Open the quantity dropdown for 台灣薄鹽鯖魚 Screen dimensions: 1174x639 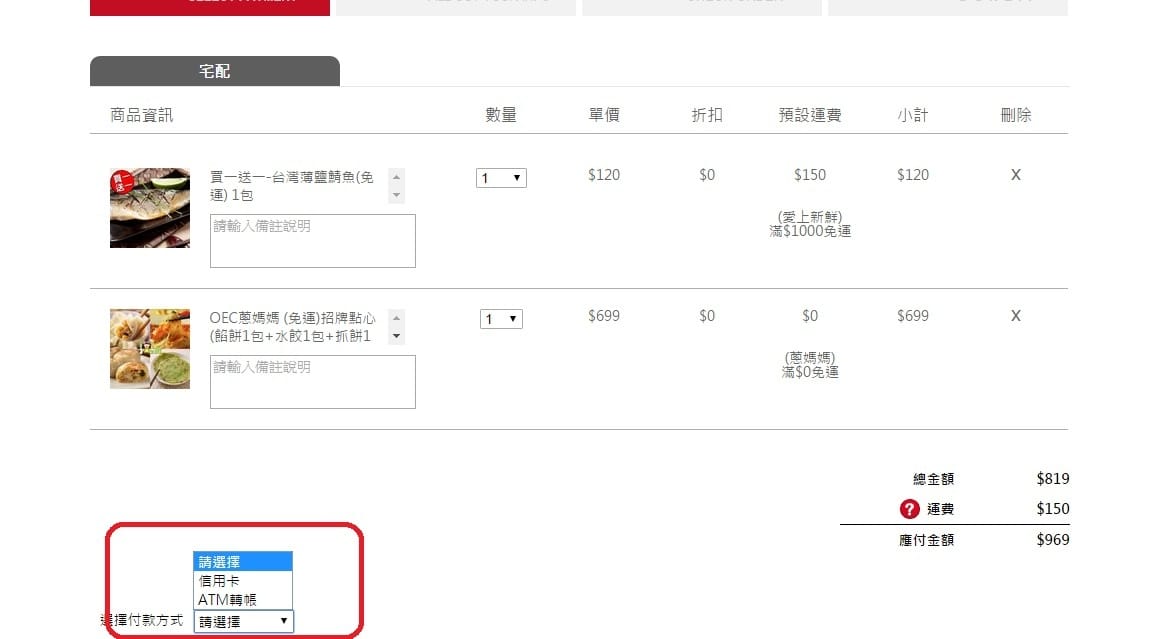tap(501, 178)
